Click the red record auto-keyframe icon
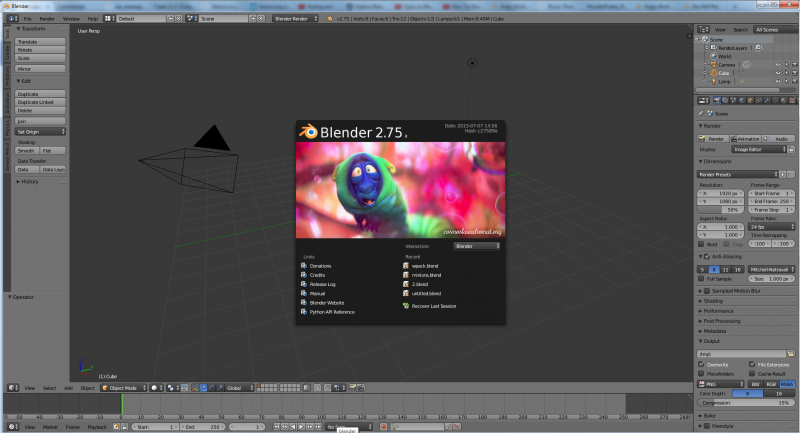800x433 pixels. (x=383, y=426)
